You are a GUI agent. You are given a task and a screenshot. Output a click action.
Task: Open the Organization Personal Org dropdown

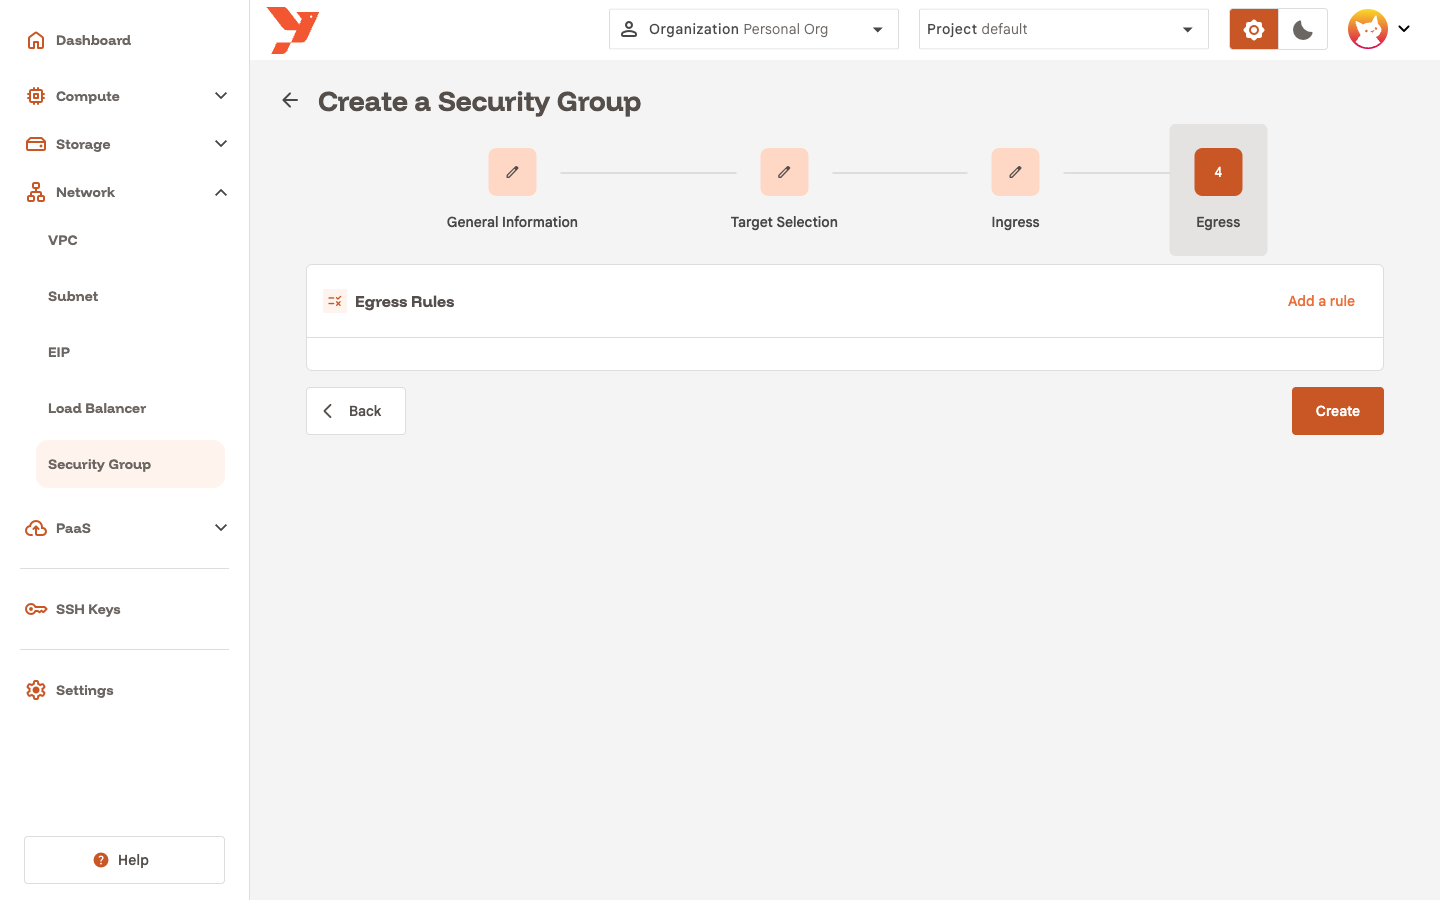[754, 29]
